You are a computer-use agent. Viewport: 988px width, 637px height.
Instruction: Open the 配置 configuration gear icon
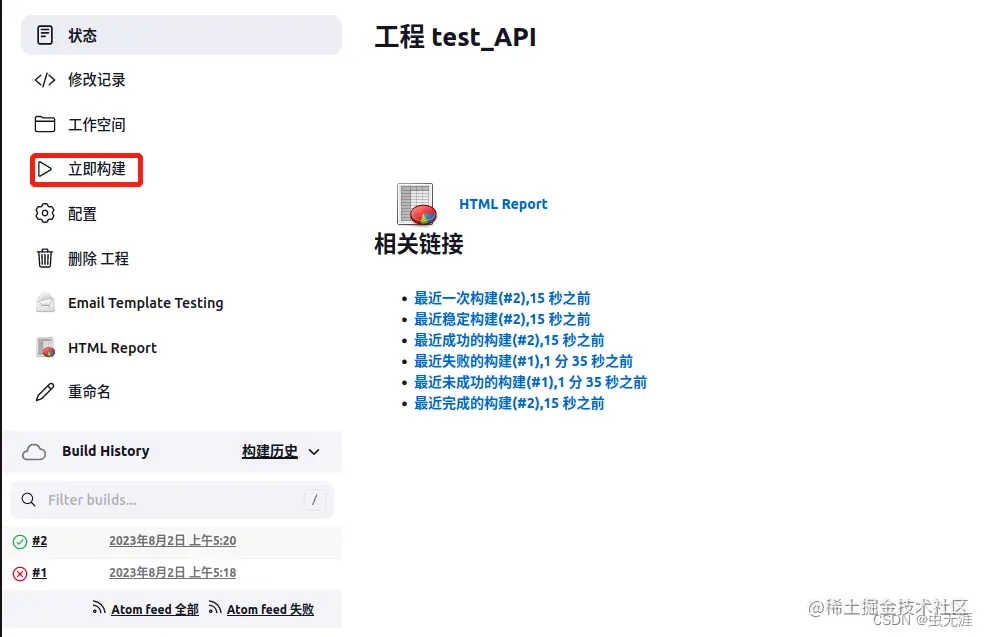(45, 213)
